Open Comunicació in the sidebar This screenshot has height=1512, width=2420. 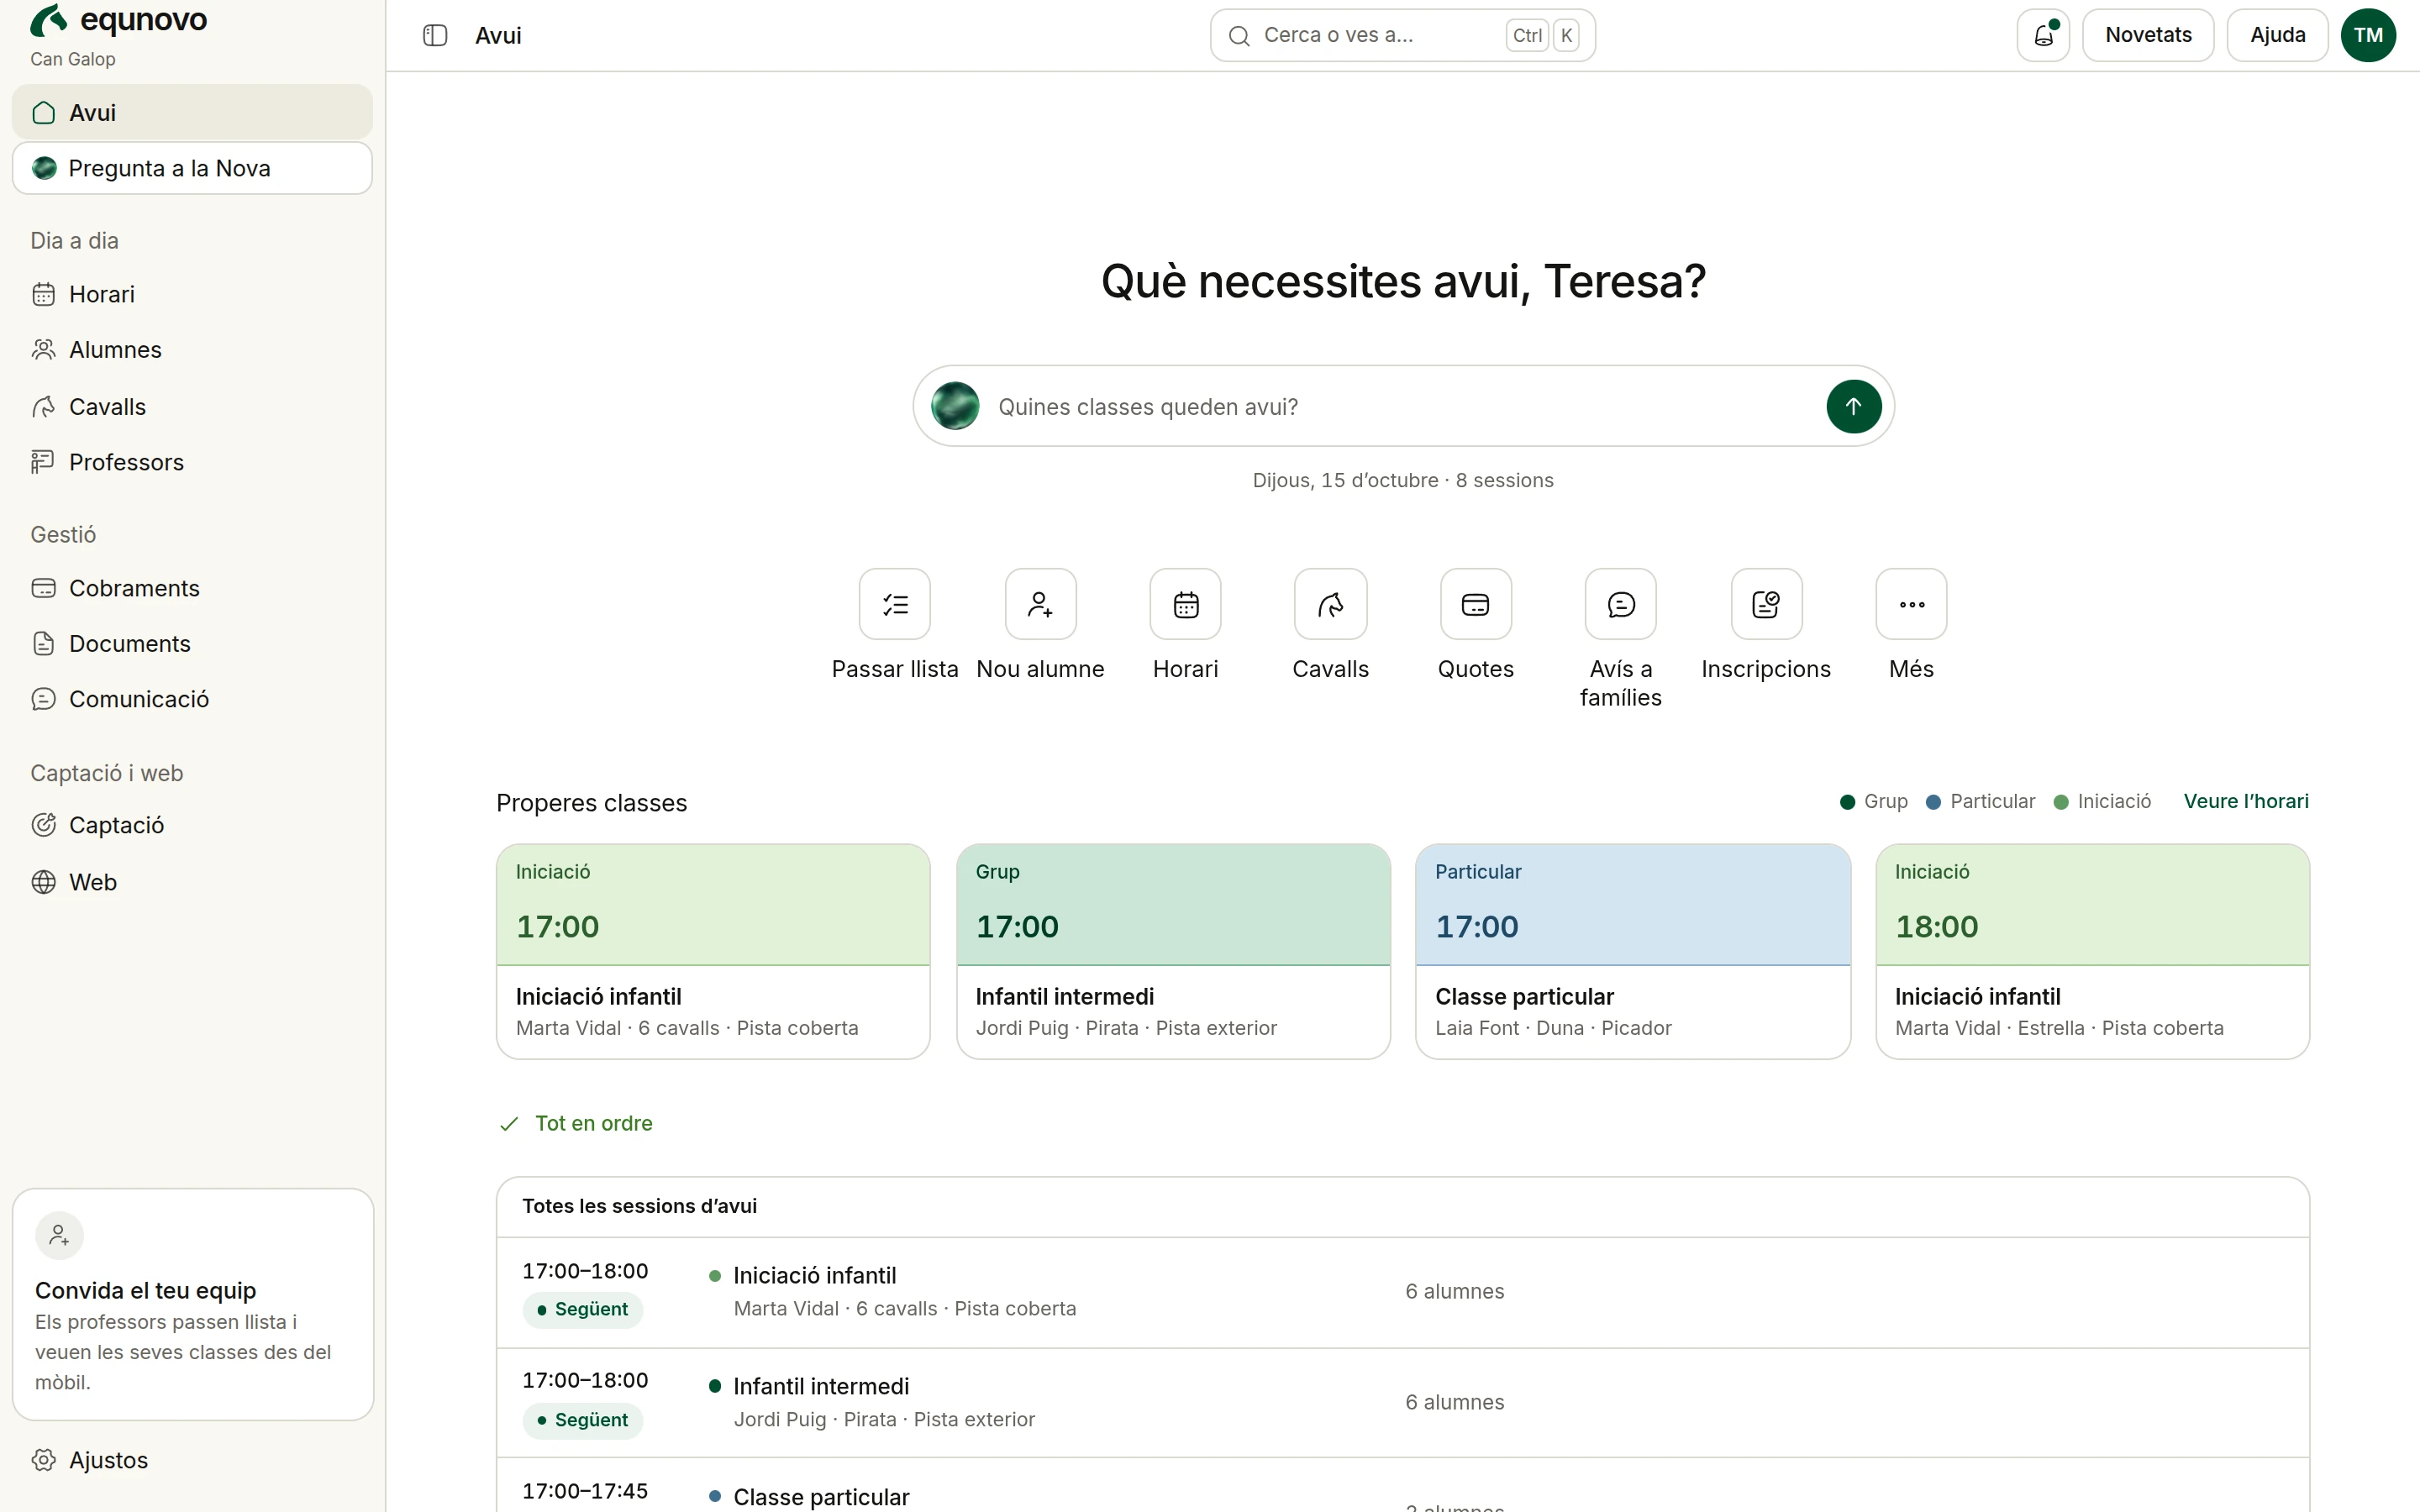(x=192, y=699)
